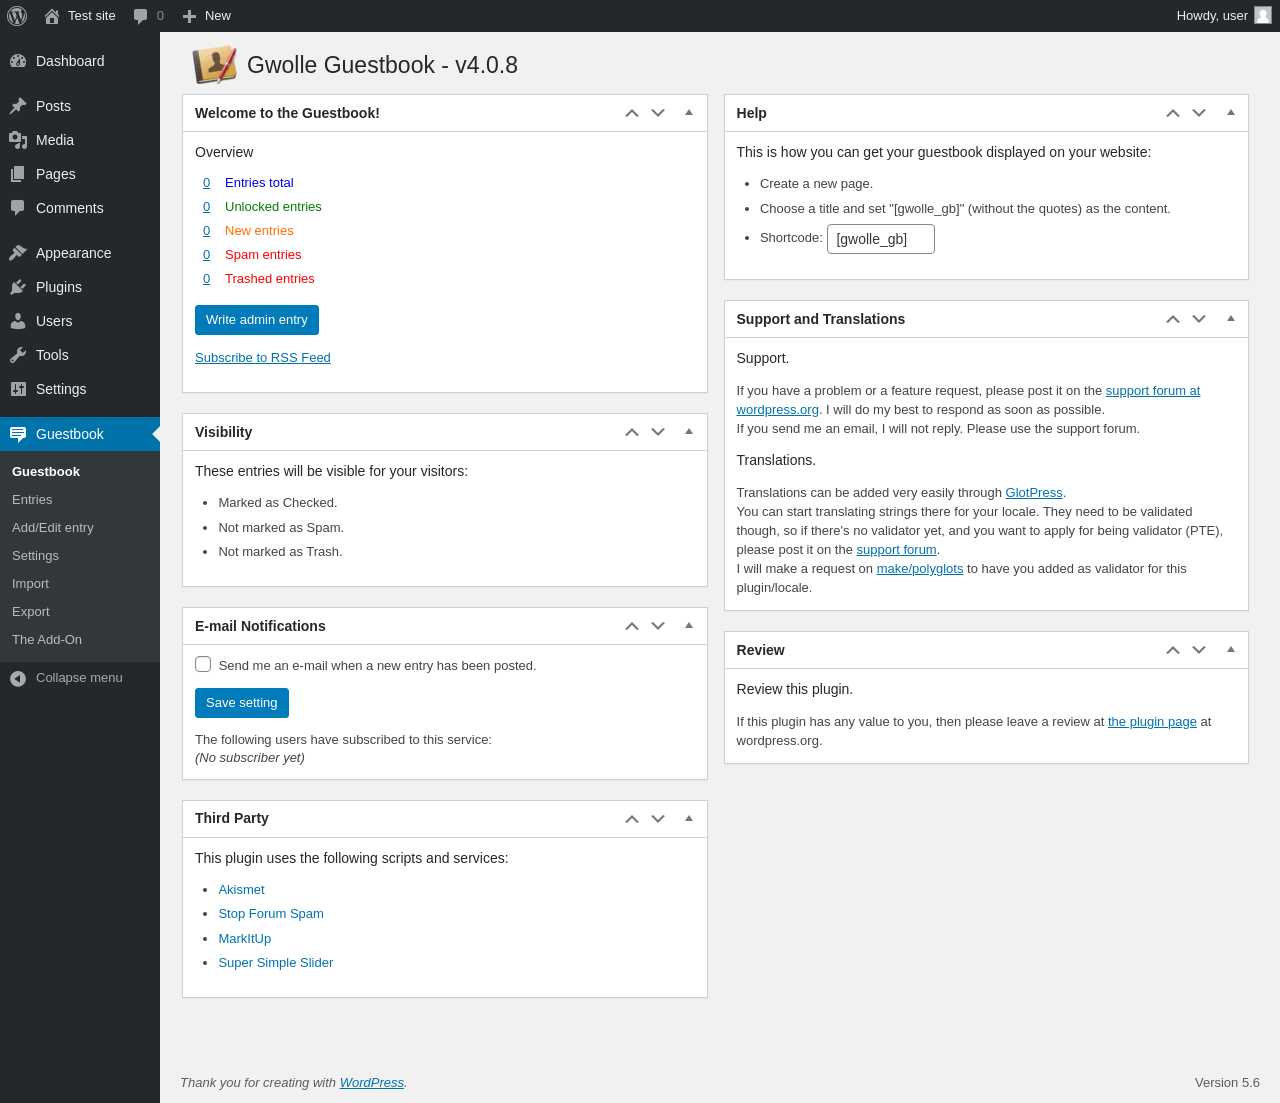Move Welcome to the Guestbook panel up
This screenshot has height=1103, width=1280.
coord(632,113)
